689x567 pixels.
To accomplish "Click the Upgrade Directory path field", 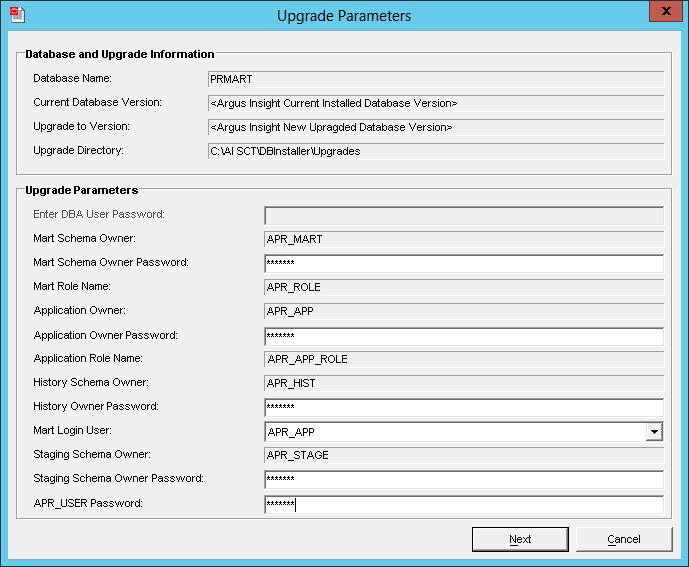I will (436, 151).
